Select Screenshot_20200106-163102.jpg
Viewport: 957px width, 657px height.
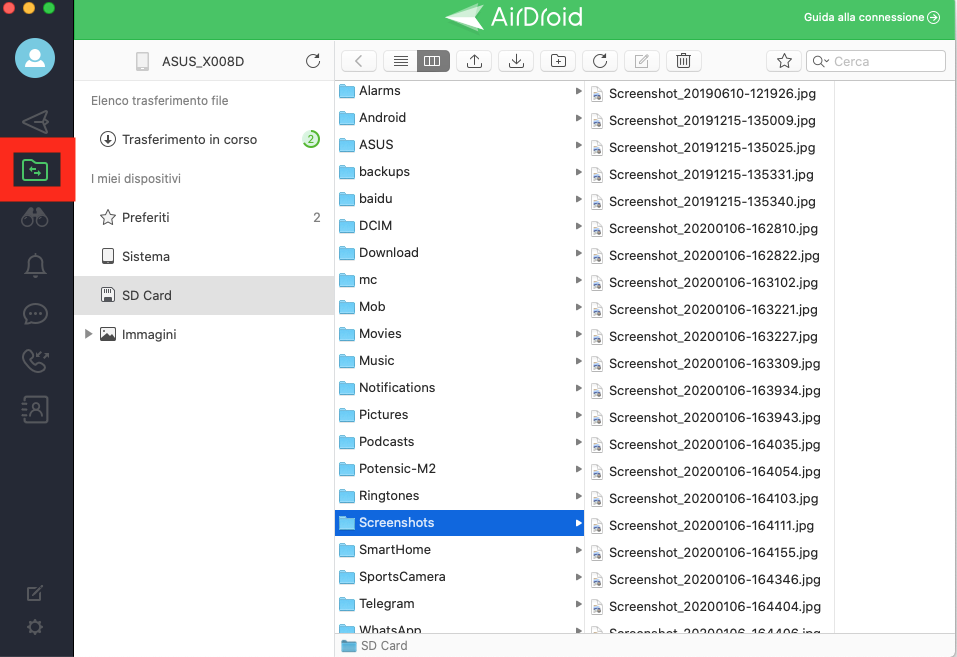pos(710,283)
